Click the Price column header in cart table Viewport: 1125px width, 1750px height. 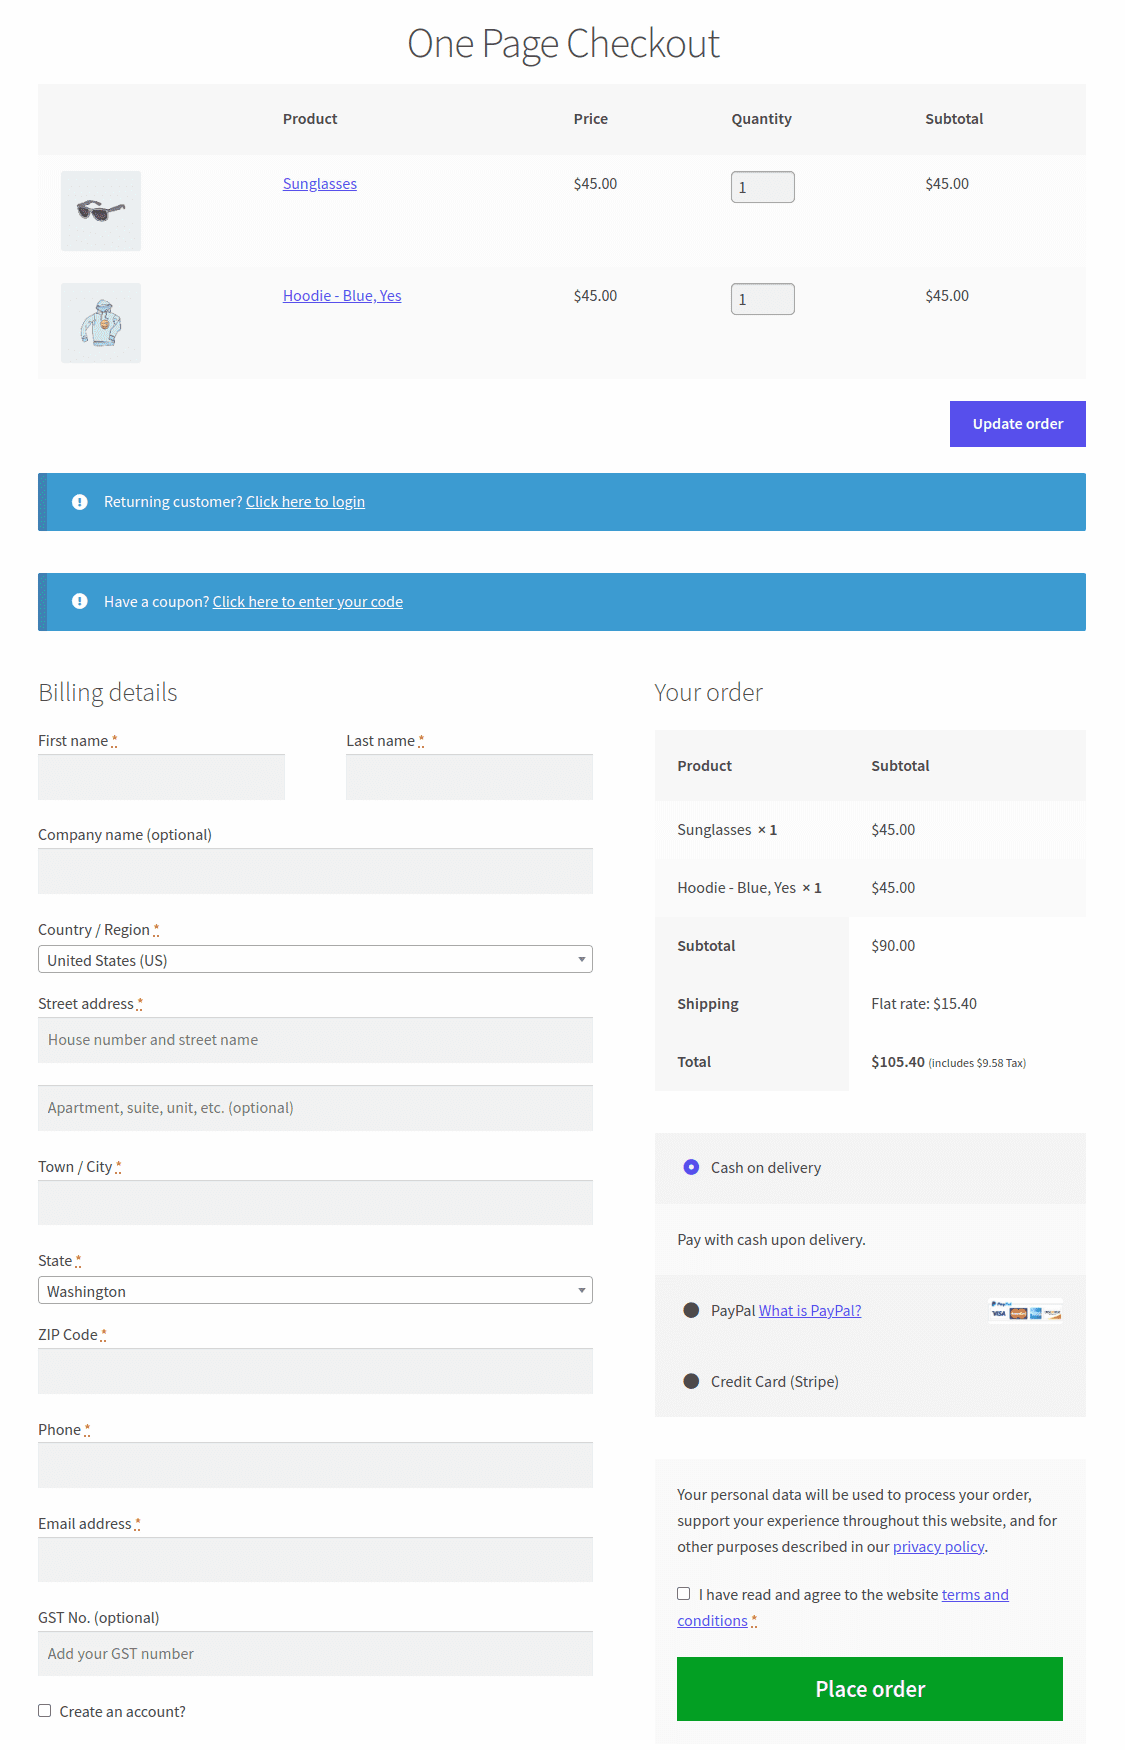coord(591,119)
